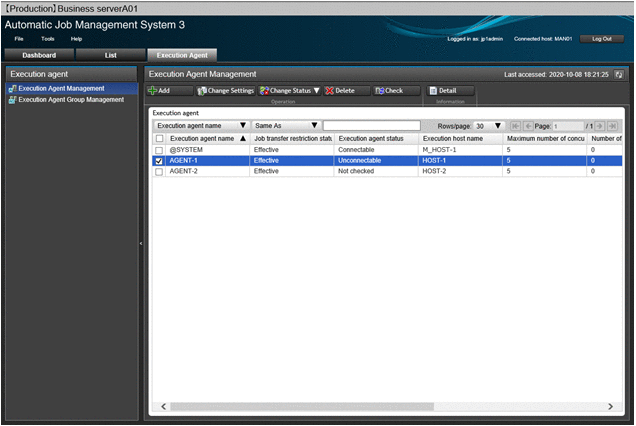
Task: Open the Same As condition dropdown
Action: click(286, 126)
